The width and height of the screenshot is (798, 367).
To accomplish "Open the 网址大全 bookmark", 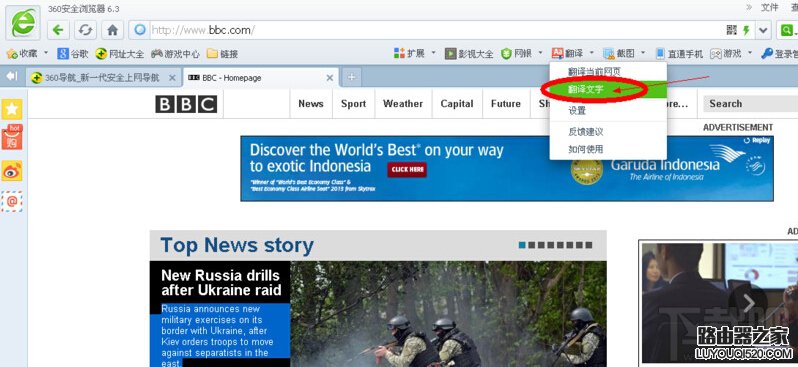I will point(120,53).
